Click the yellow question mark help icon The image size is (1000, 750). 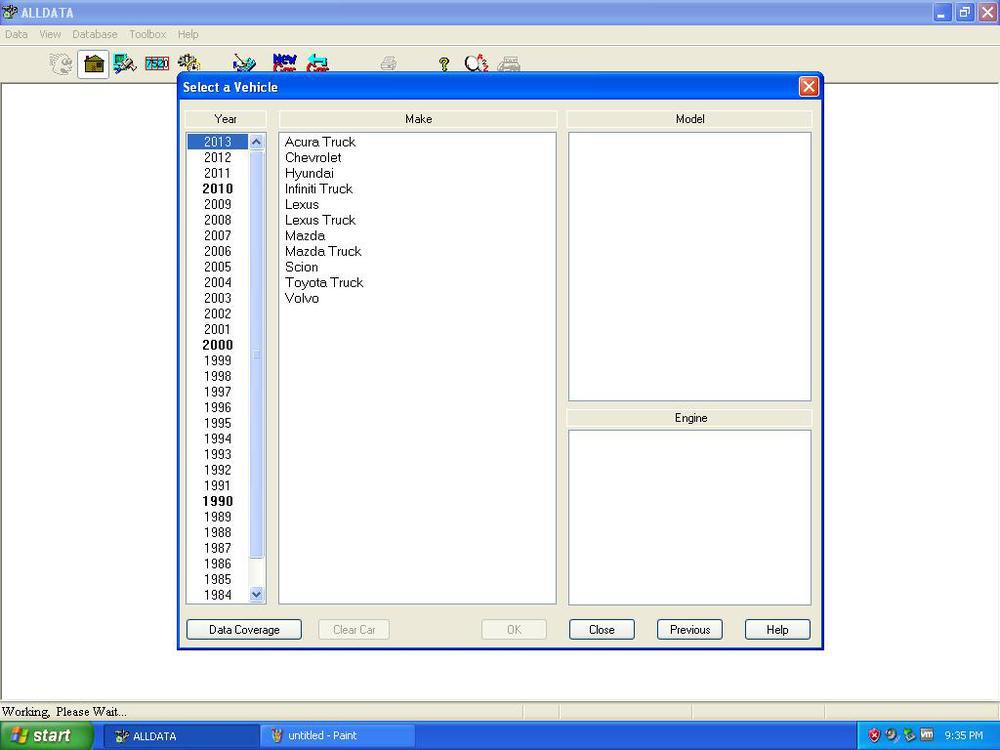point(444,64)
